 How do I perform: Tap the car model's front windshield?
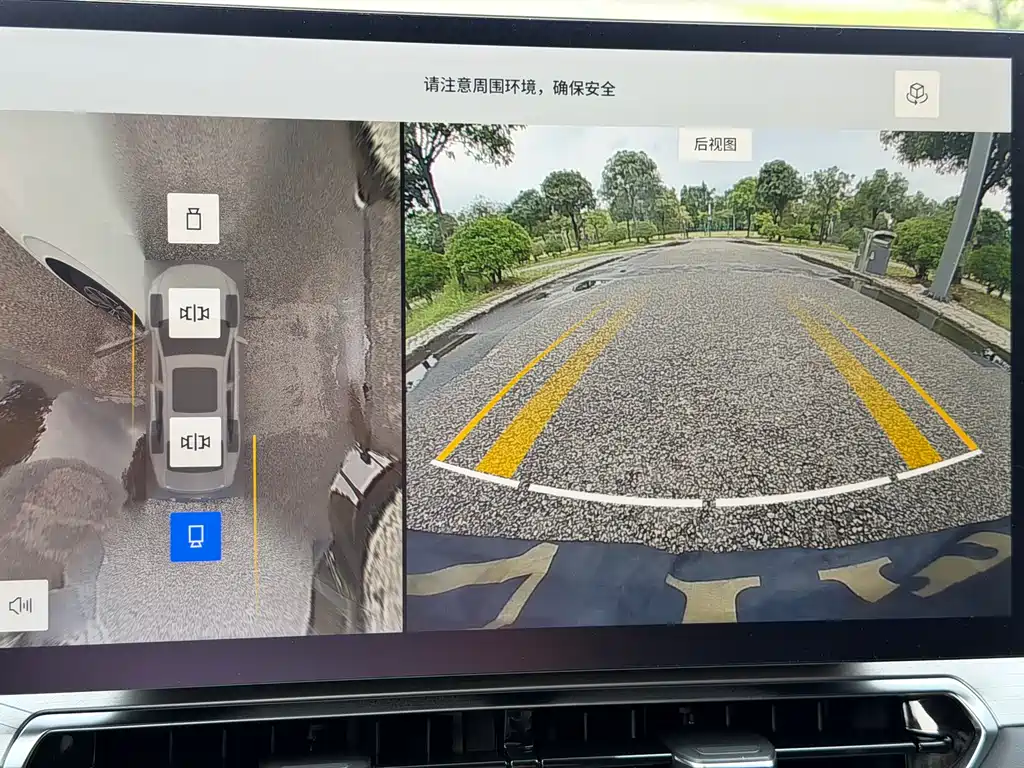tap(194, 347)
